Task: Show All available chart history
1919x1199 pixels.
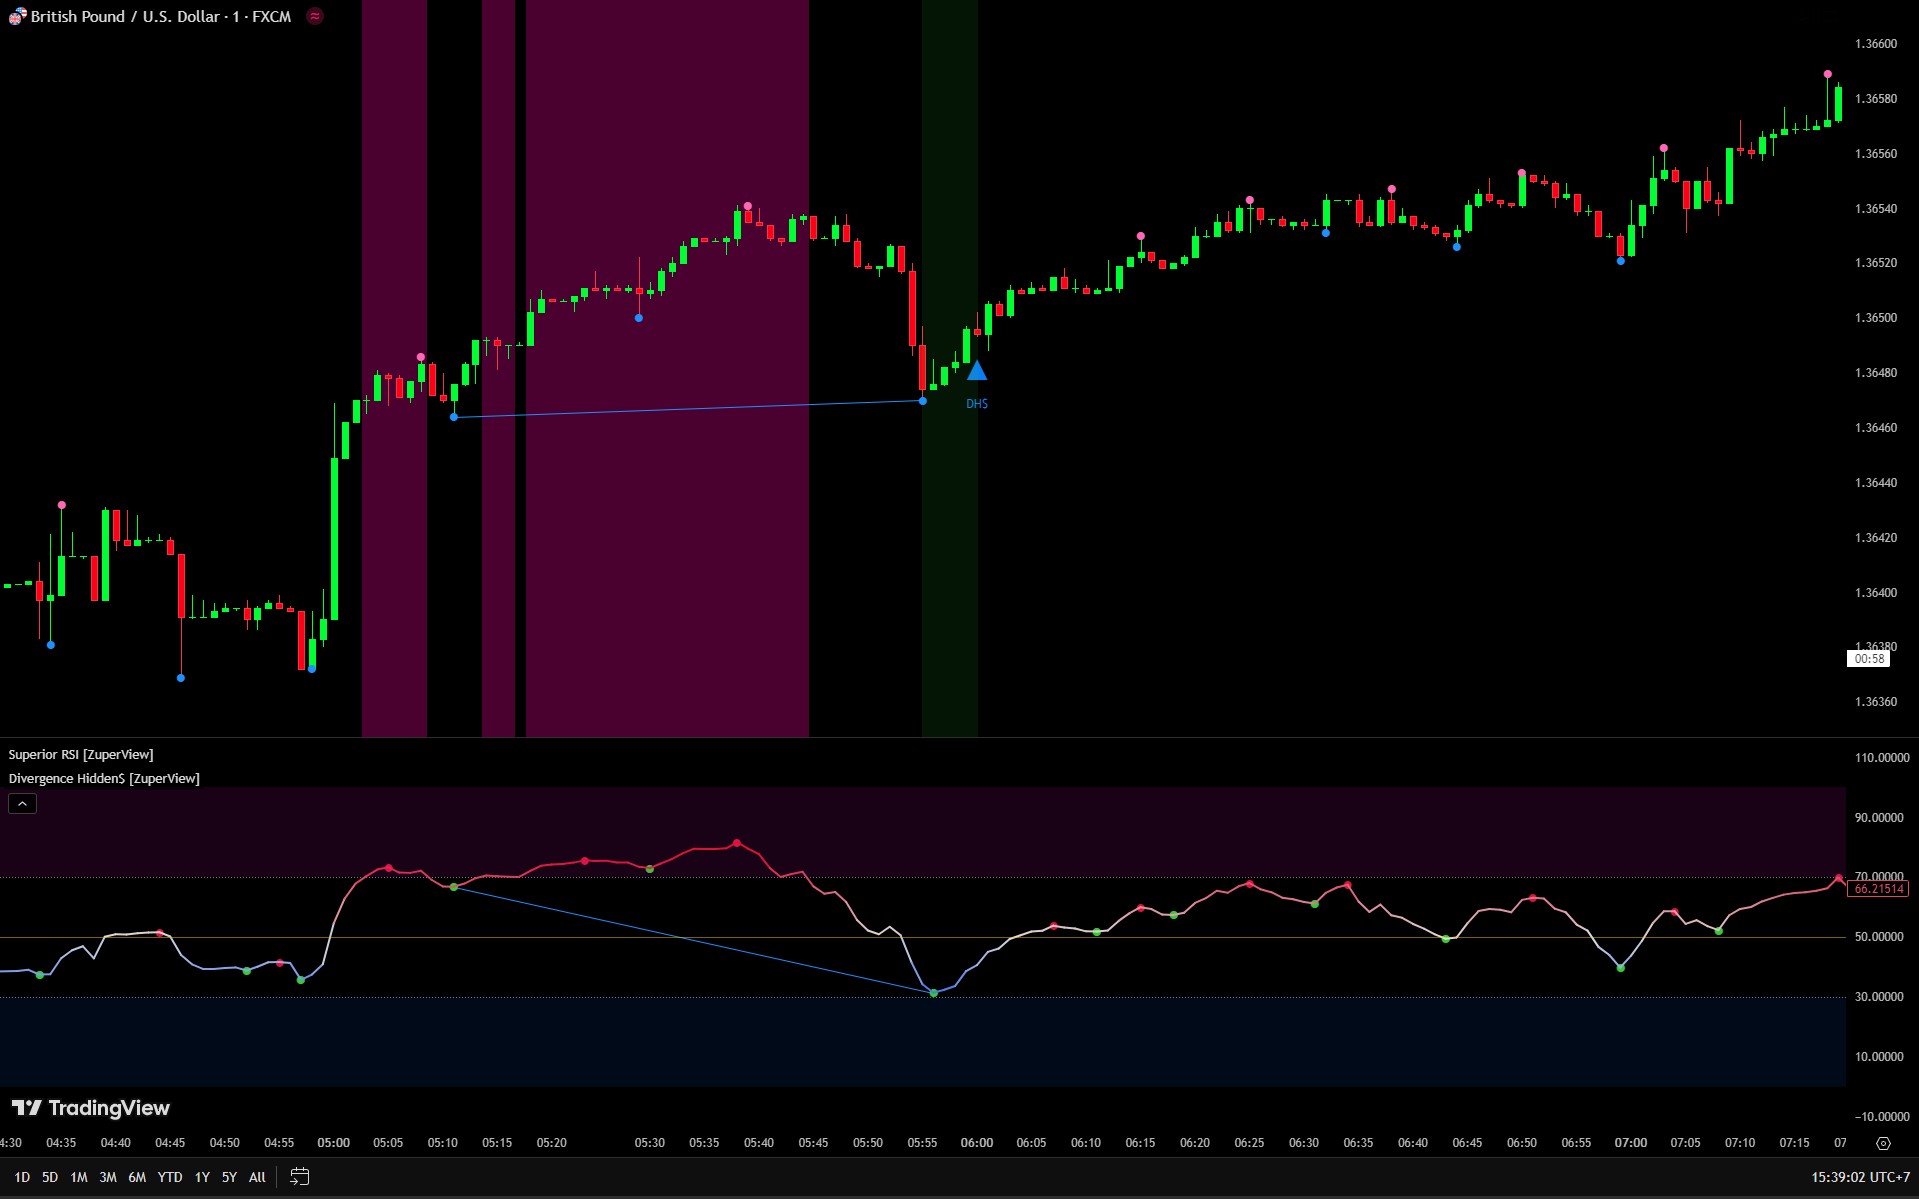Action: [x=257, y=1177]
